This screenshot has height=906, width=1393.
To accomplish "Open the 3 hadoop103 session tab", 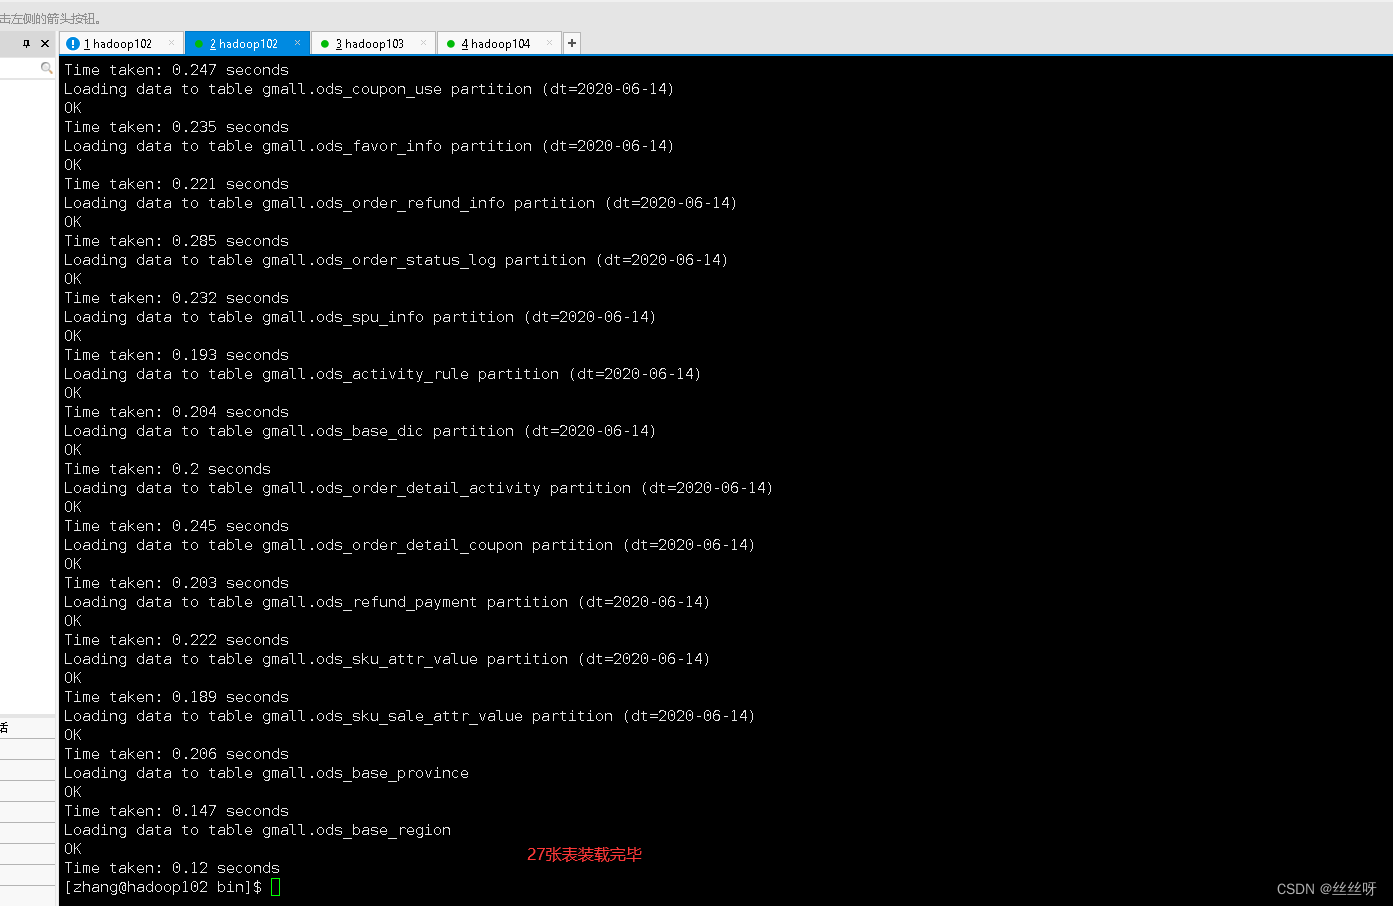I will 374,43.
